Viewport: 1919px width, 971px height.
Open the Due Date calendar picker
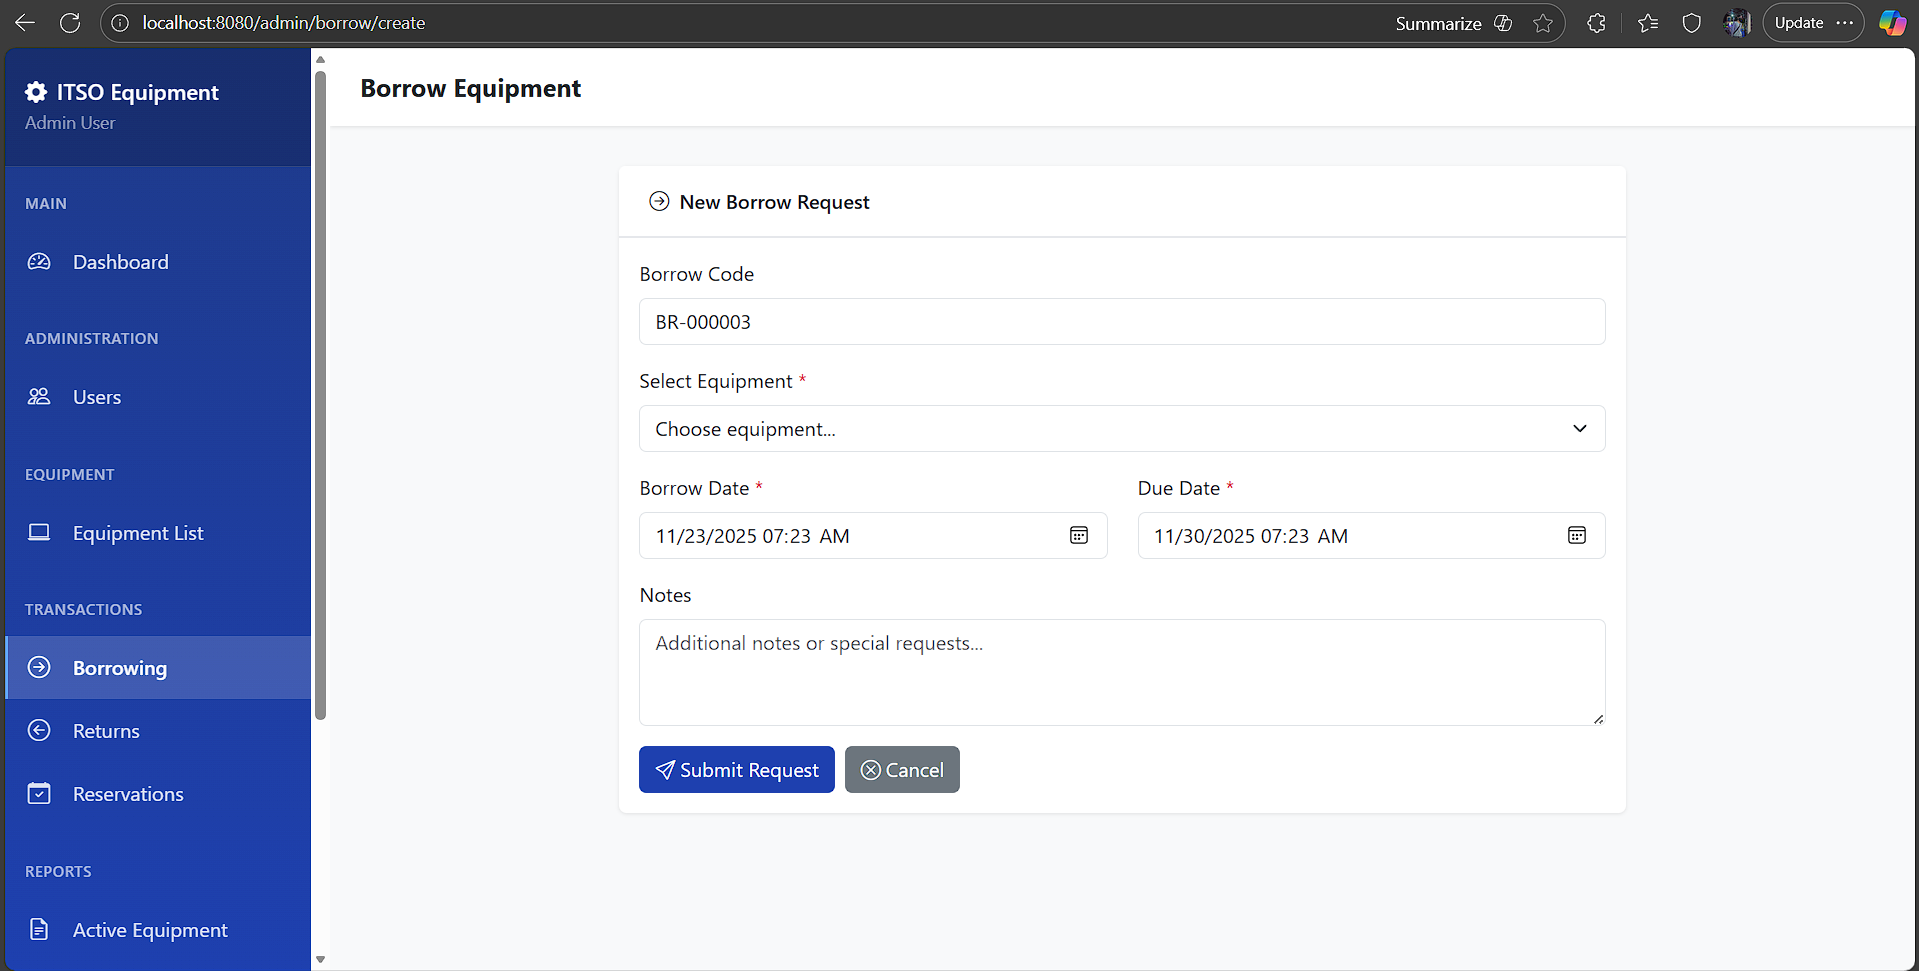coord(1576,535)
